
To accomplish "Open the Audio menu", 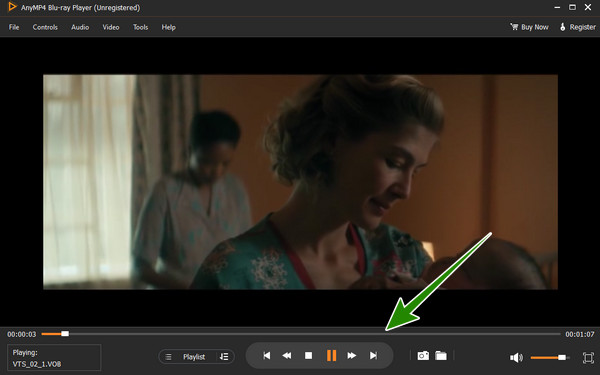I will [80, 27].
